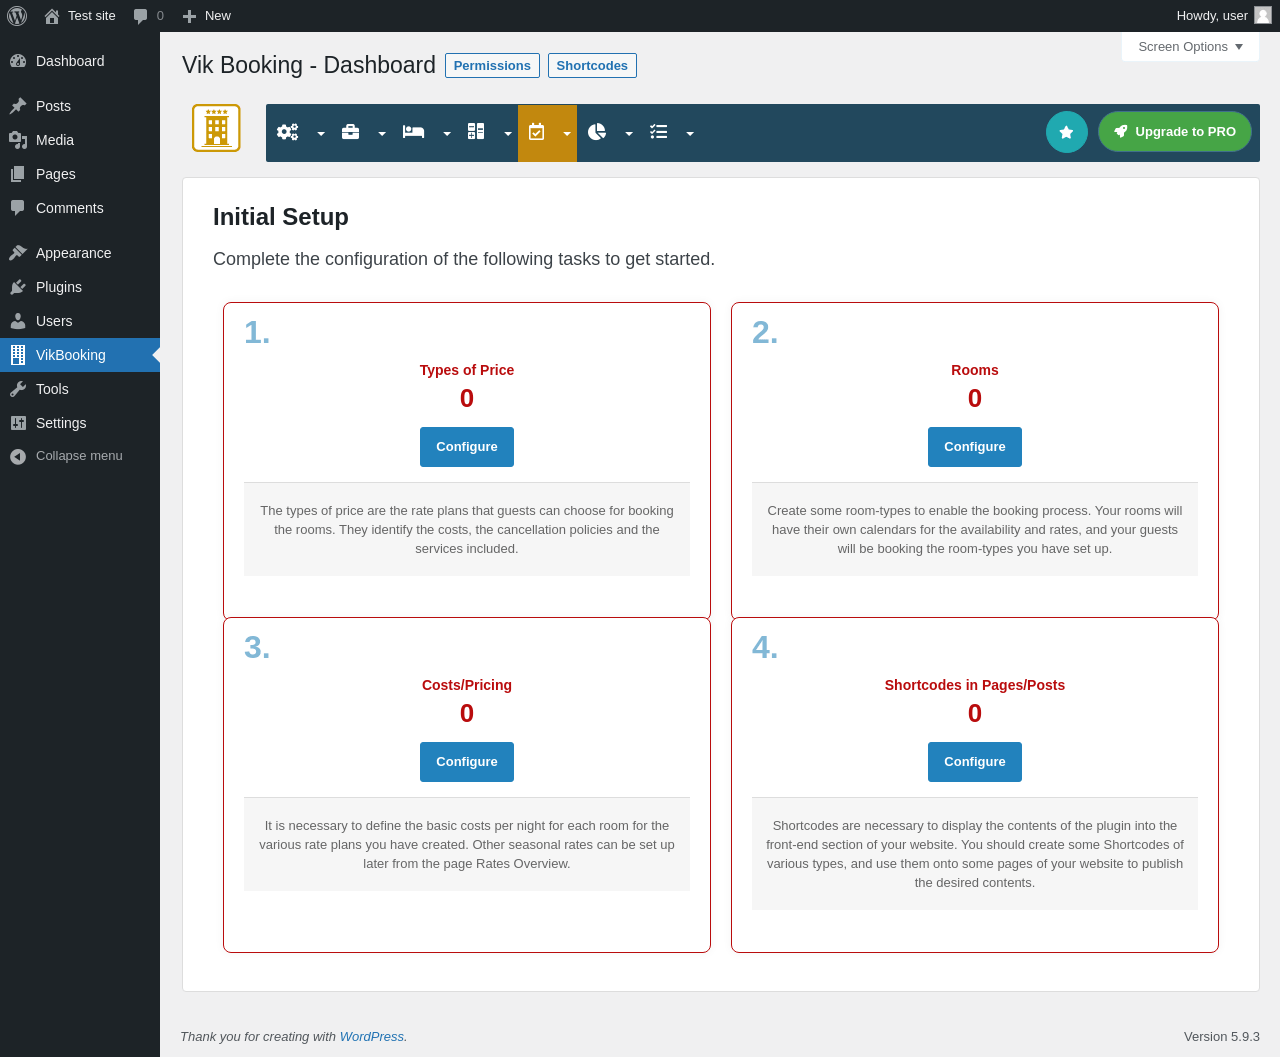Open the Shortcodes button next to title

click(x=592, y=66)
